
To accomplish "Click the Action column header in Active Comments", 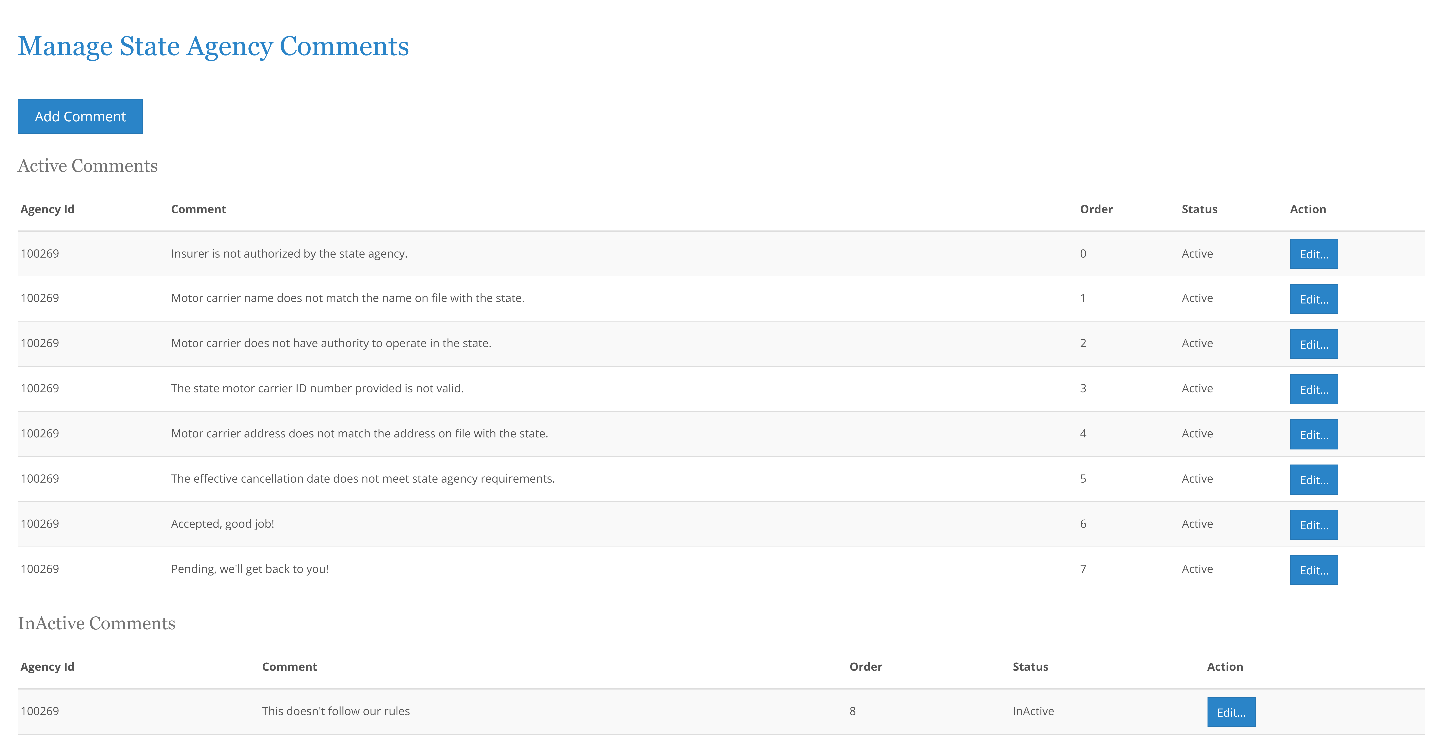I will [x=1308, y=209].
